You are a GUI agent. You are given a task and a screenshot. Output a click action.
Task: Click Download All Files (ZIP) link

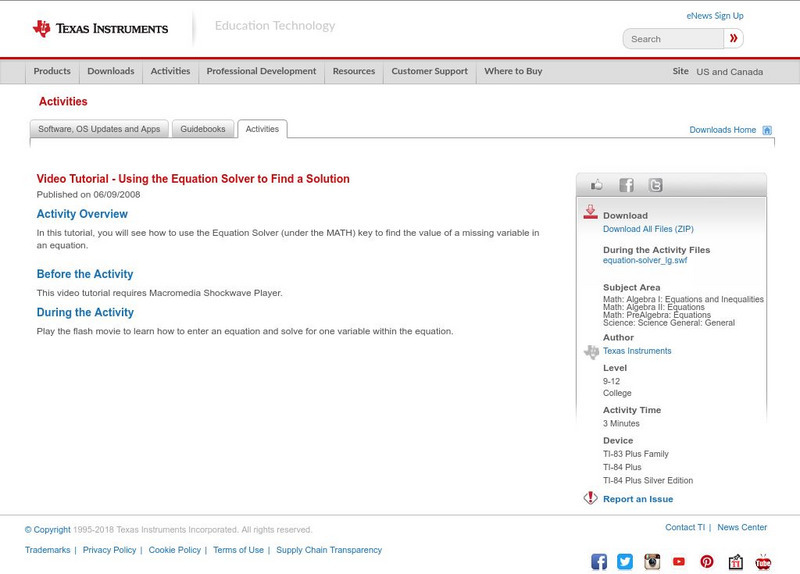pos(648,229)
